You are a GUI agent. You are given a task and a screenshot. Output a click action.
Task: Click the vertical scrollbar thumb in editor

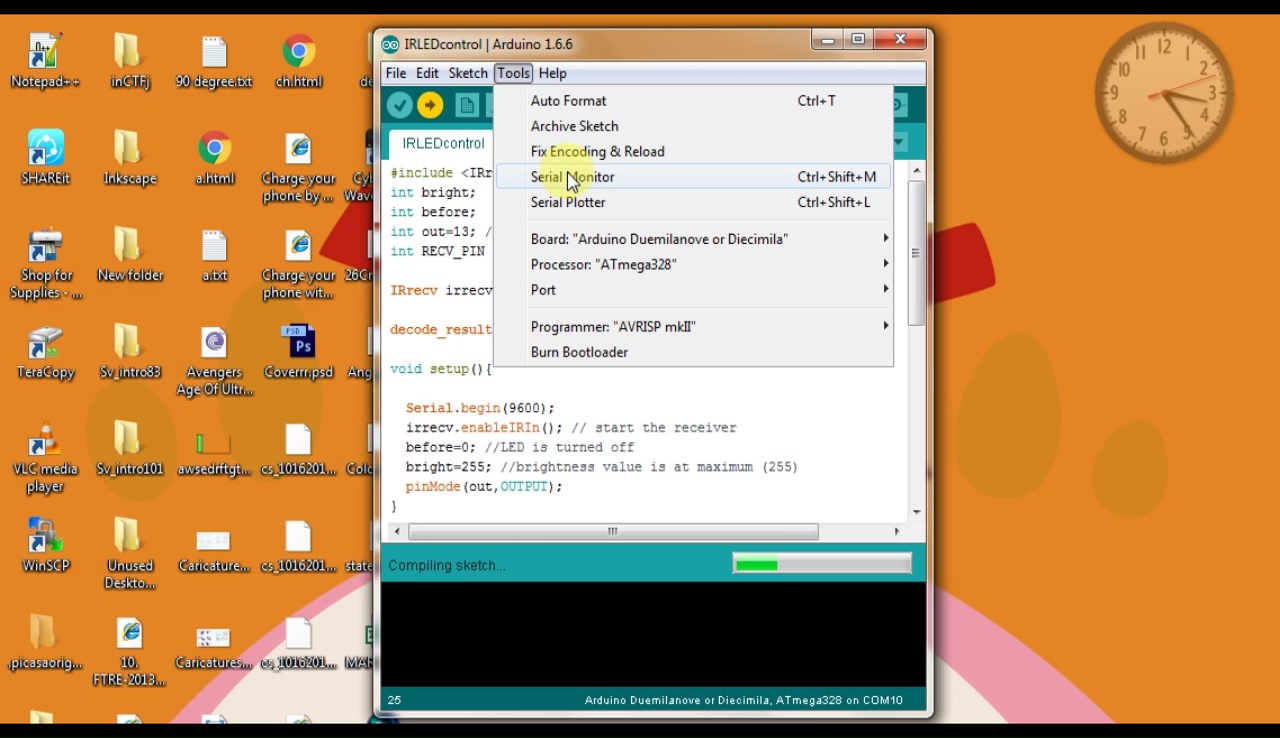(x=917, y=253)
